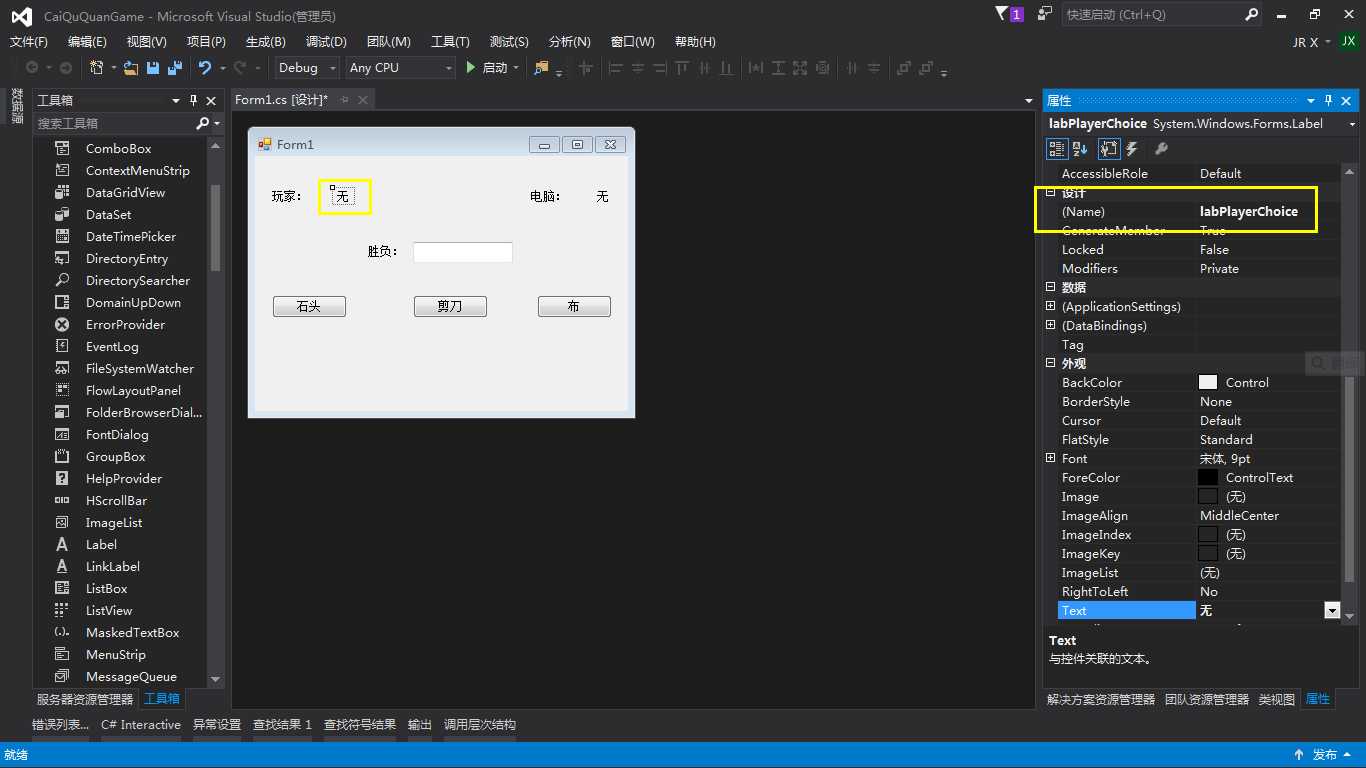Toggle Alphabetical sort in Properties panel
Screen dimensions: 1366x768
pyautogui.click(x=1080, y=149)
